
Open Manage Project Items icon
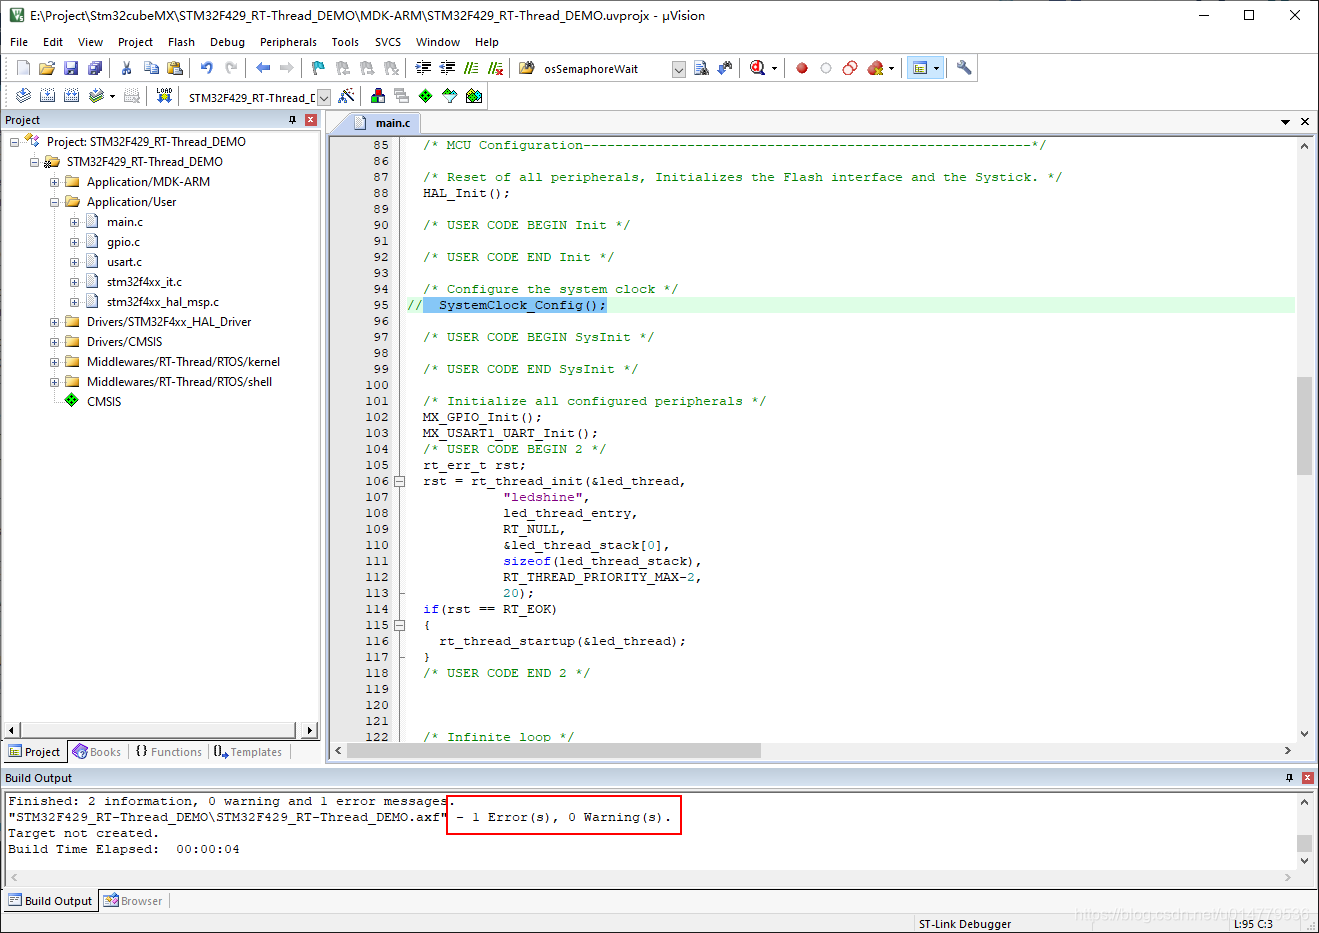[378, 96]
